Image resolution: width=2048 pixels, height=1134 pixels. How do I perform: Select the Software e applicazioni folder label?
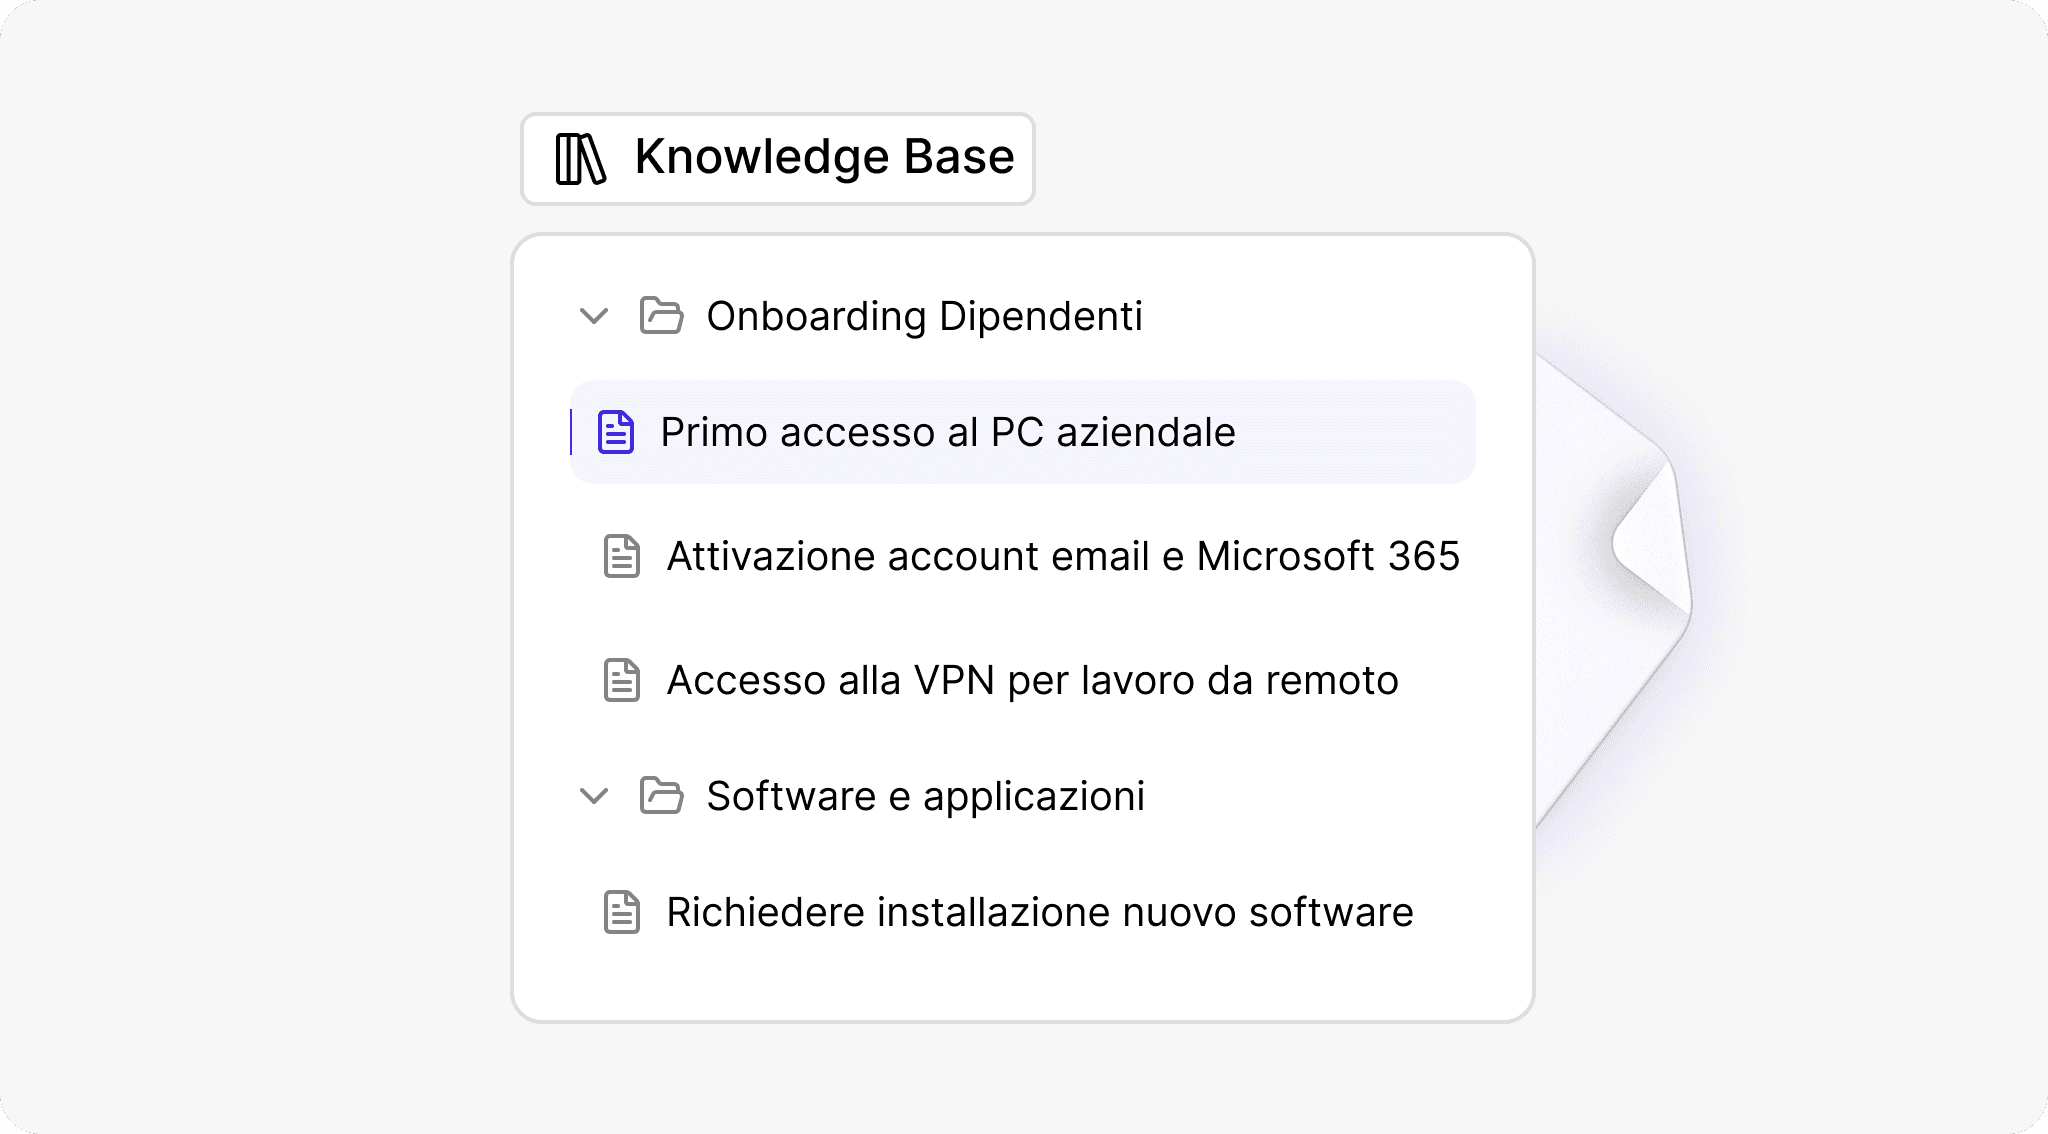925,796
